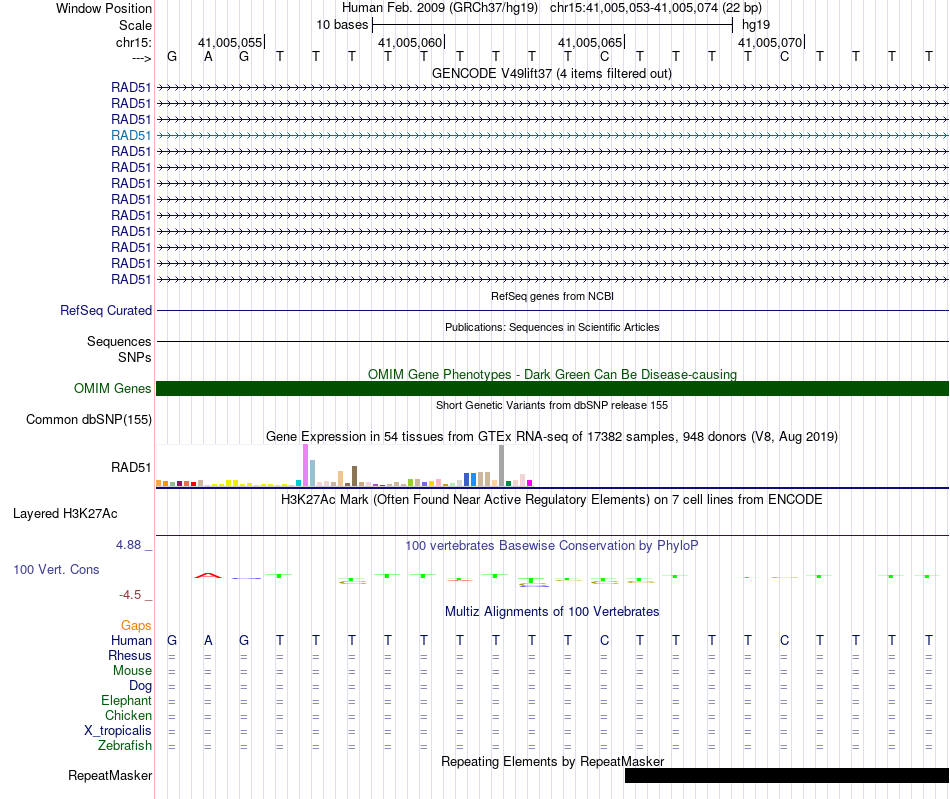Viewport: 950px width, 799px height.
Task: Select the OMIM Genes track label
Action: pyautogui.click(x=113, y=388)
